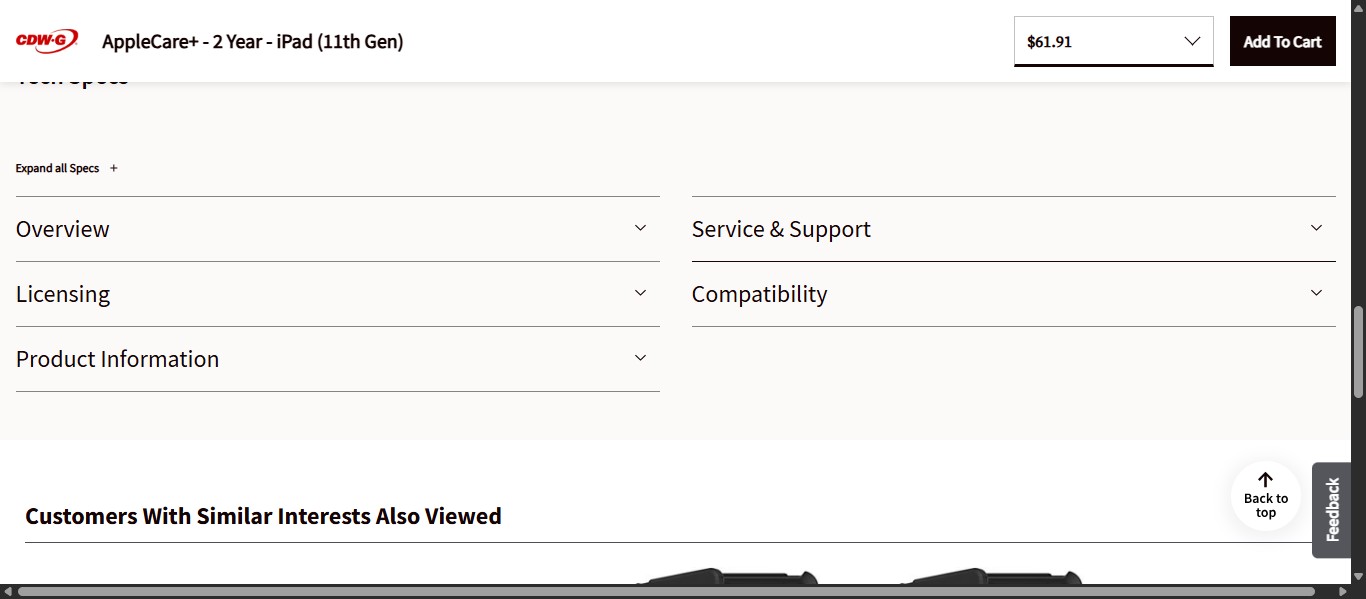Click the AppleCare+ 2 Year iPad product title
This screenshot has height=599, width=1366.
click(x=252, y=41)
